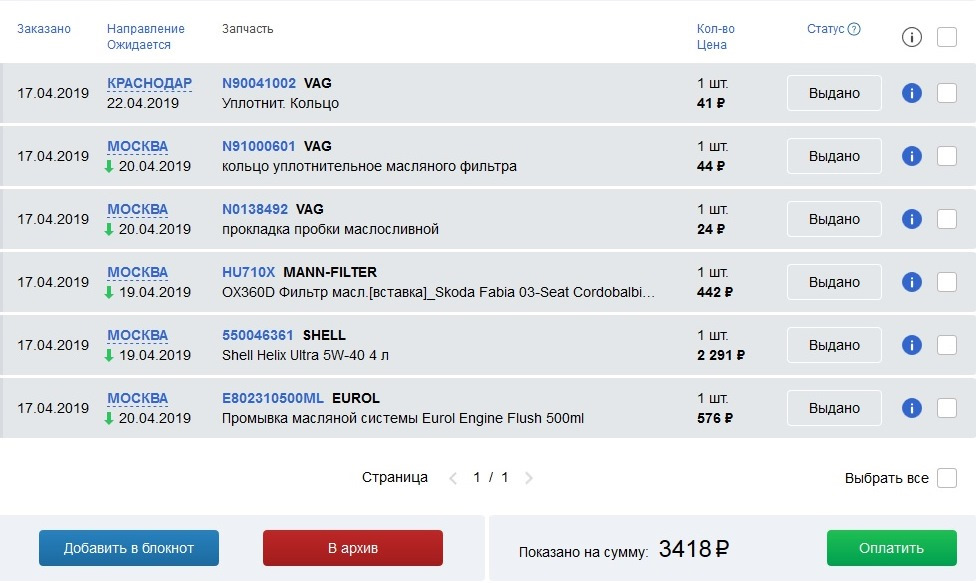Click the red В архив button
The image size is (976, 583).
tap(353, 548)
